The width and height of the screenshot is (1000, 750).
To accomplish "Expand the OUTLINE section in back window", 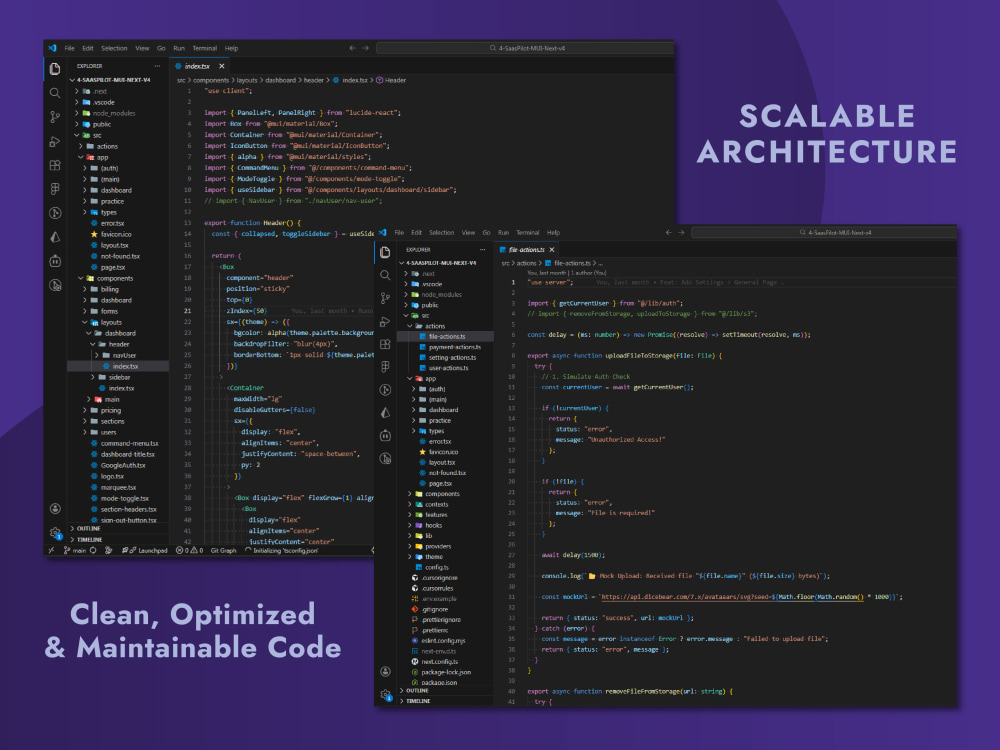I will pos(87,528).
